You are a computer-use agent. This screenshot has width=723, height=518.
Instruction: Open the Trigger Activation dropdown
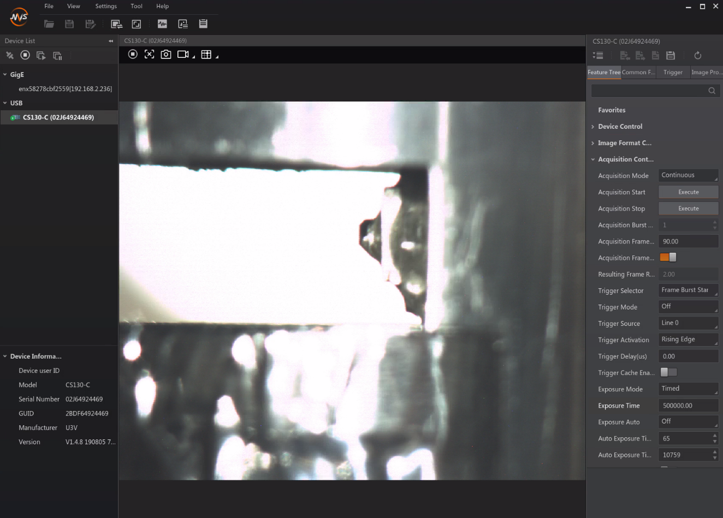coord(688,340)
